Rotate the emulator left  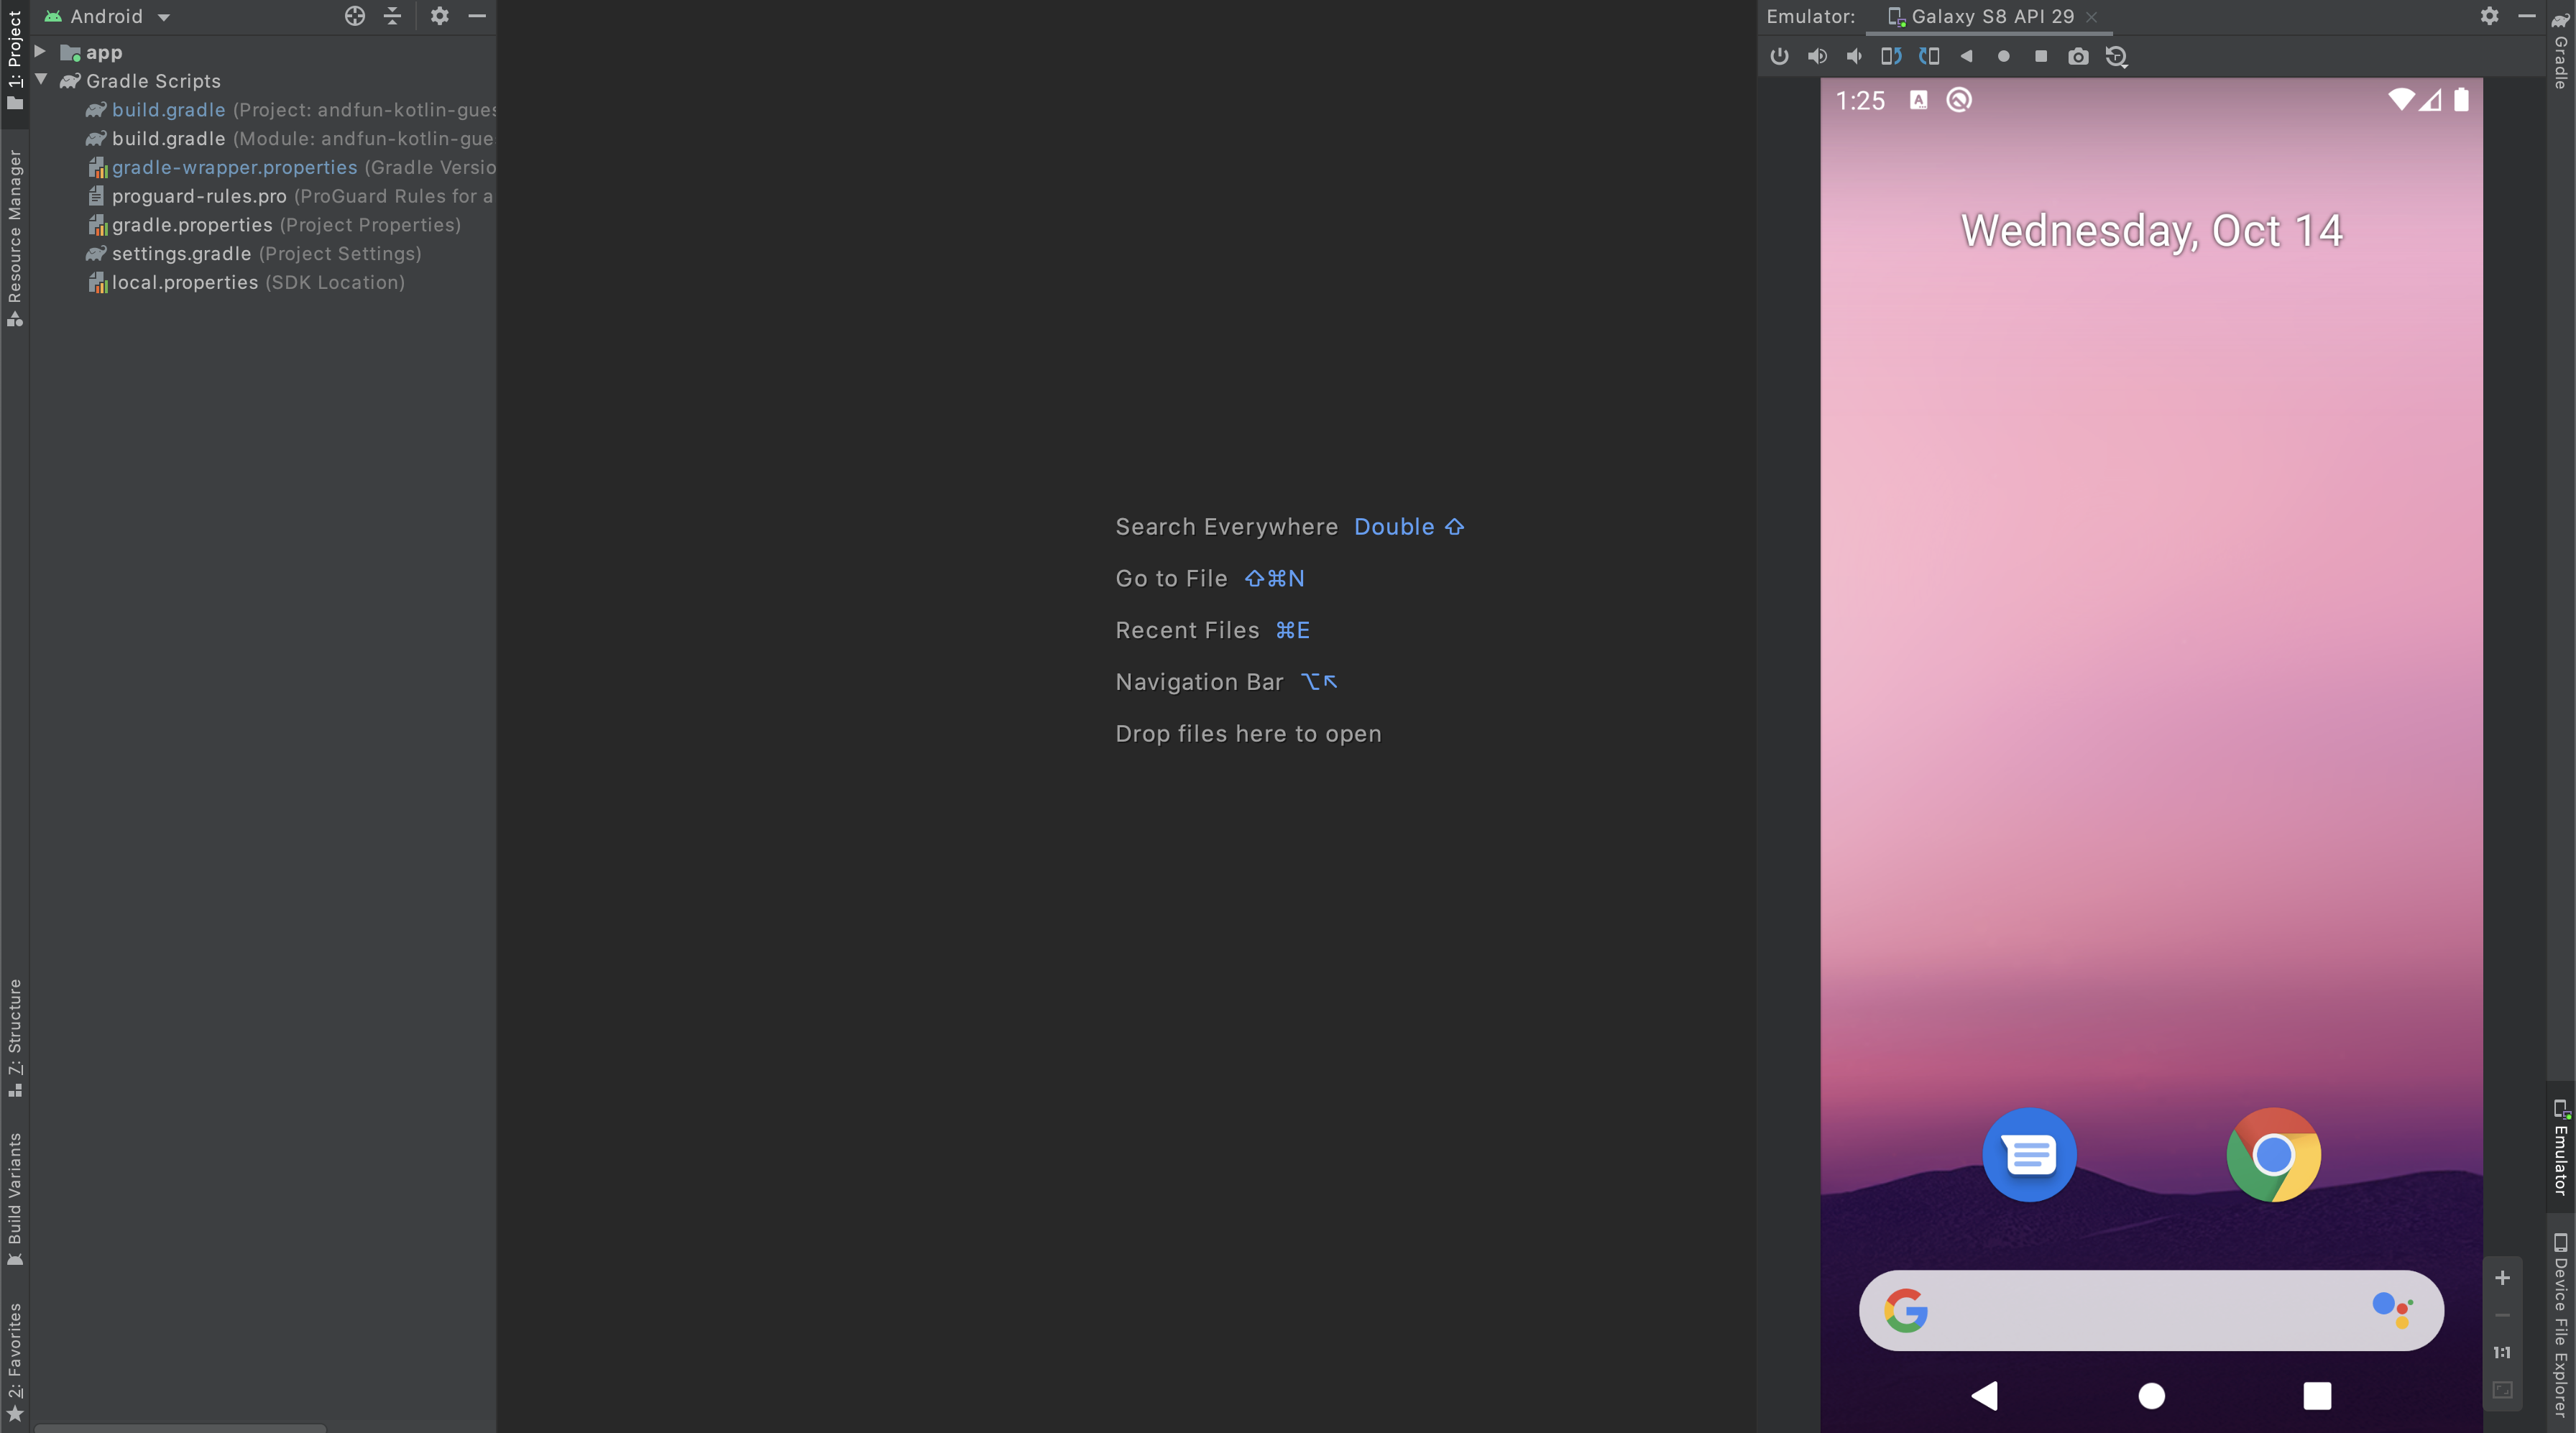[1891, 56]
